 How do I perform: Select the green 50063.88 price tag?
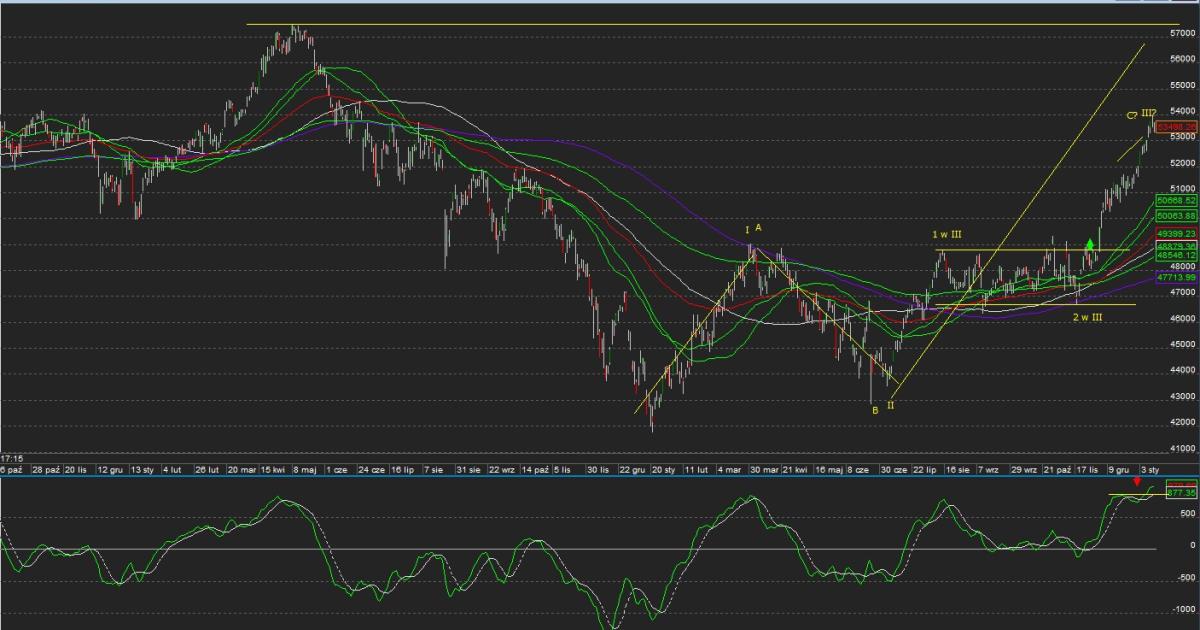pos(1176,215)
